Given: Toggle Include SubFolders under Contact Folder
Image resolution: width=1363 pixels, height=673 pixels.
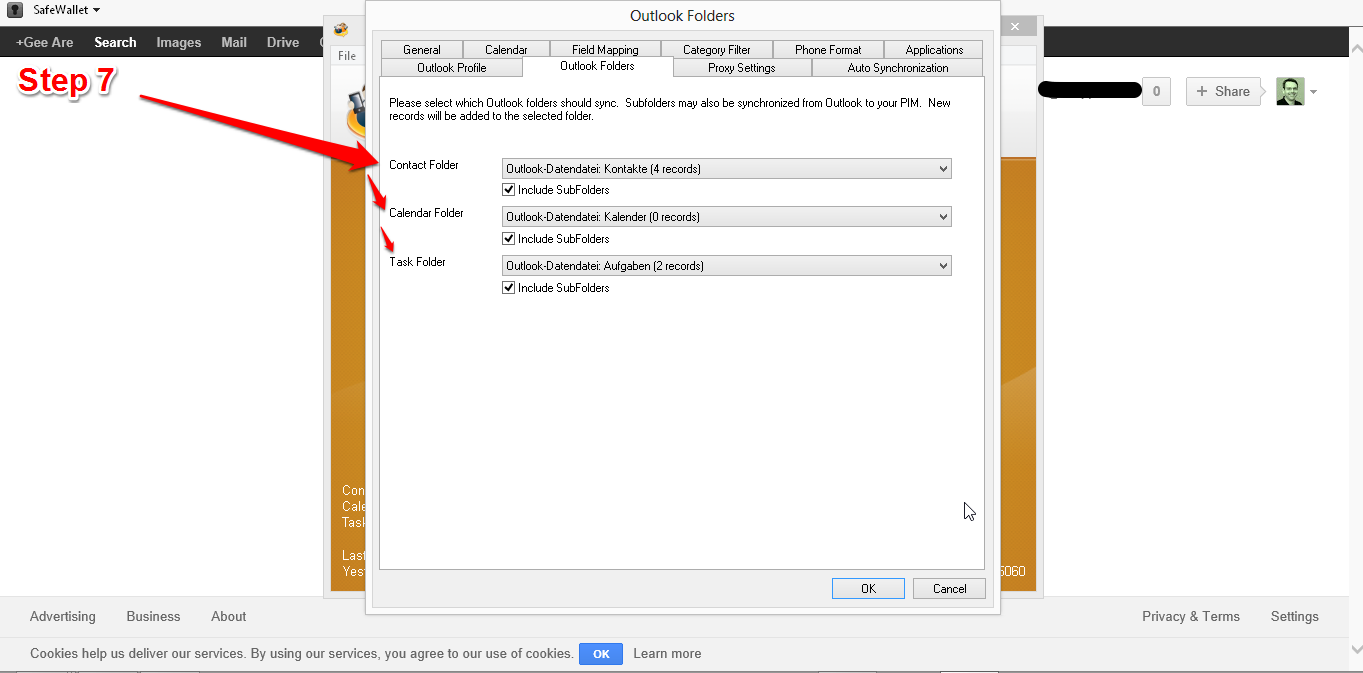Looking at the screenshot, I should pos(509,190).
